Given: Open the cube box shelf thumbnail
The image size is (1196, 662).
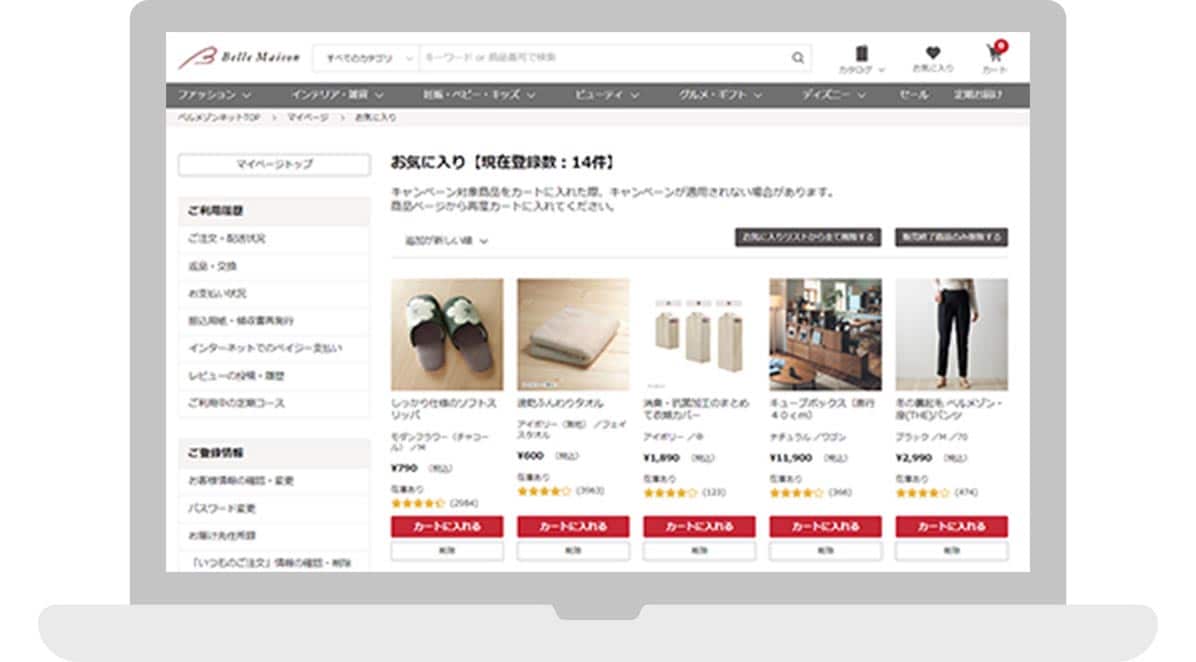Looking at the screenshot, I should click(825, 335).
